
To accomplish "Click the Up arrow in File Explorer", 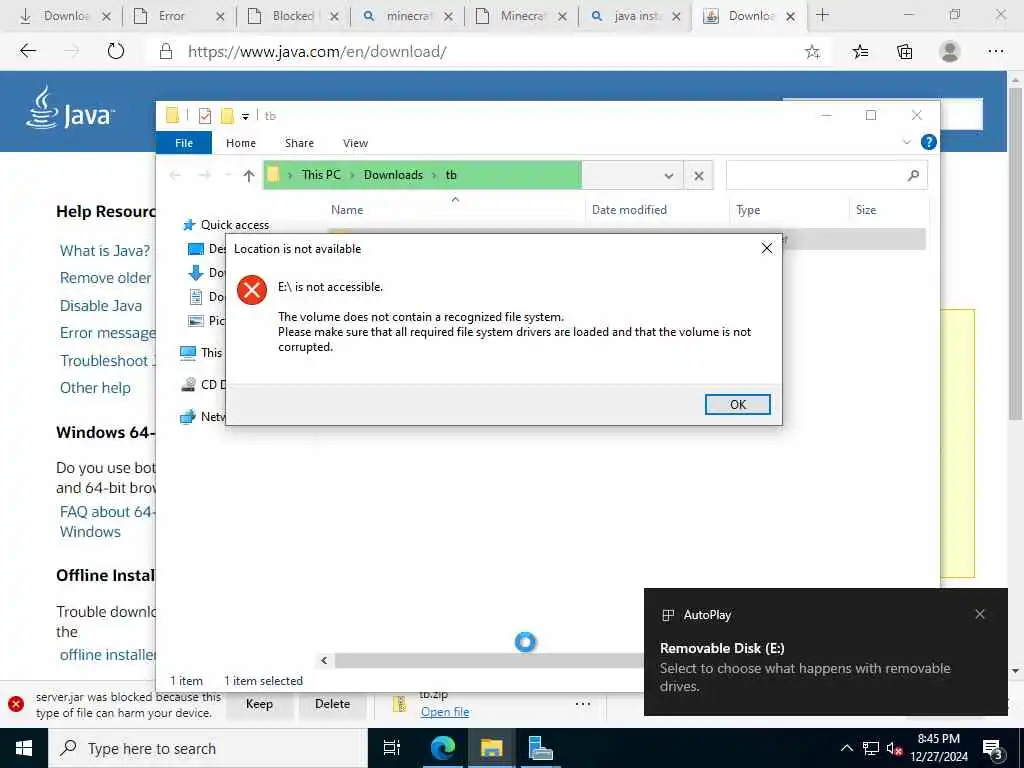I will coord(248,175).
